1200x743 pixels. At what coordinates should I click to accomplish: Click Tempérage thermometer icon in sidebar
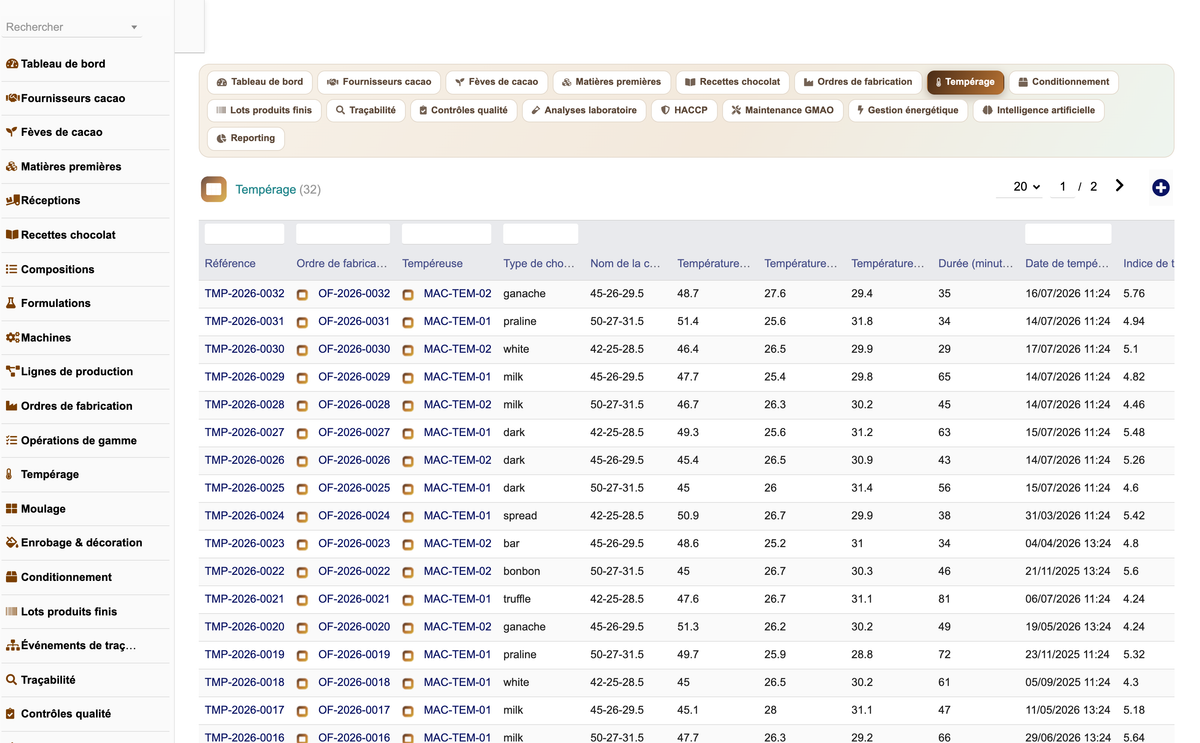[x=10, y=474]
